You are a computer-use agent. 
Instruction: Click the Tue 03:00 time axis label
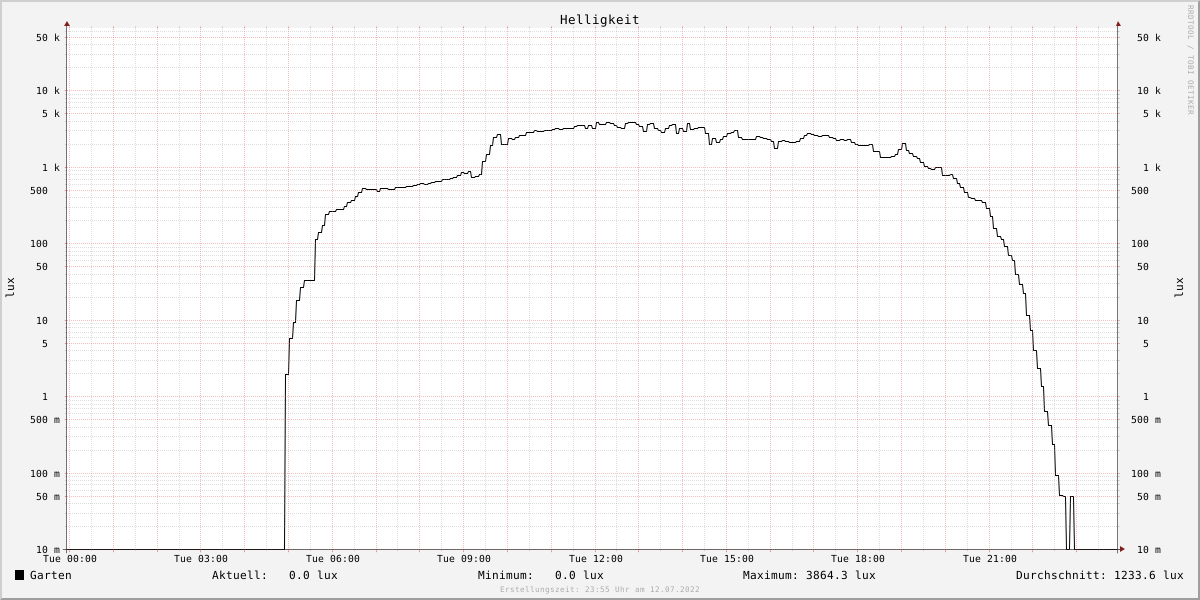(x=201, y=559)
